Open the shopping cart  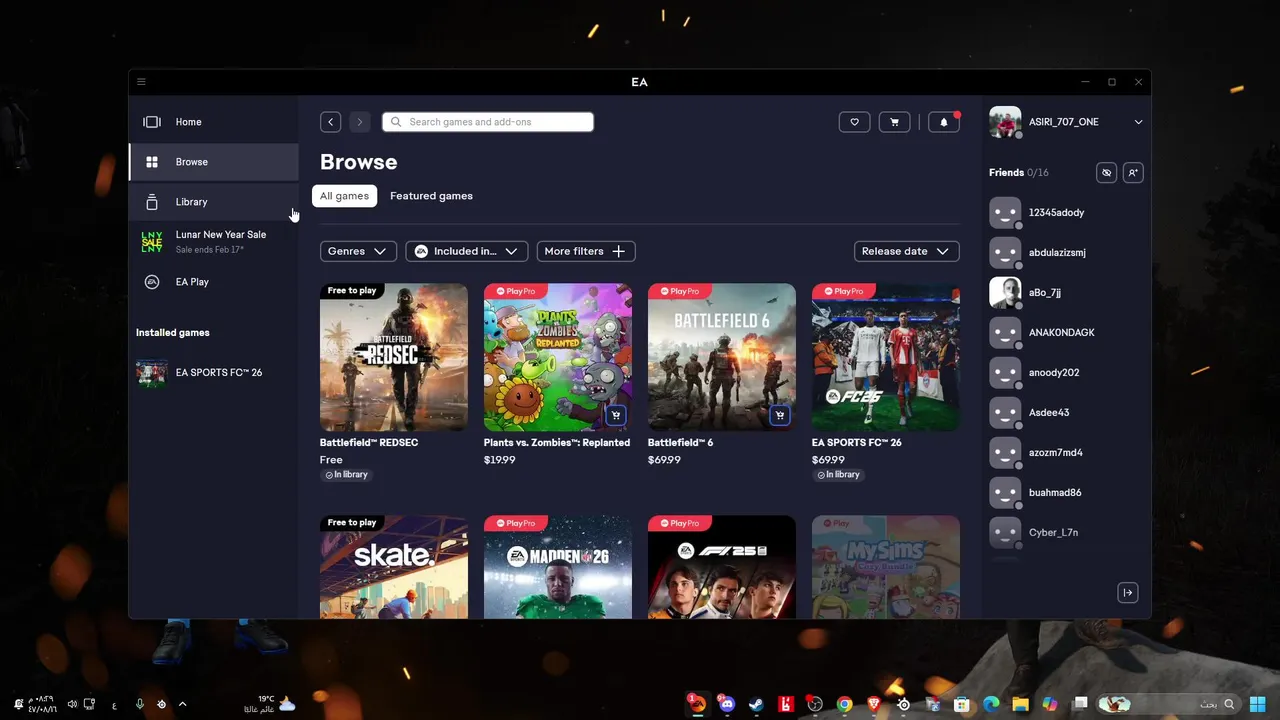coord(894,122)
